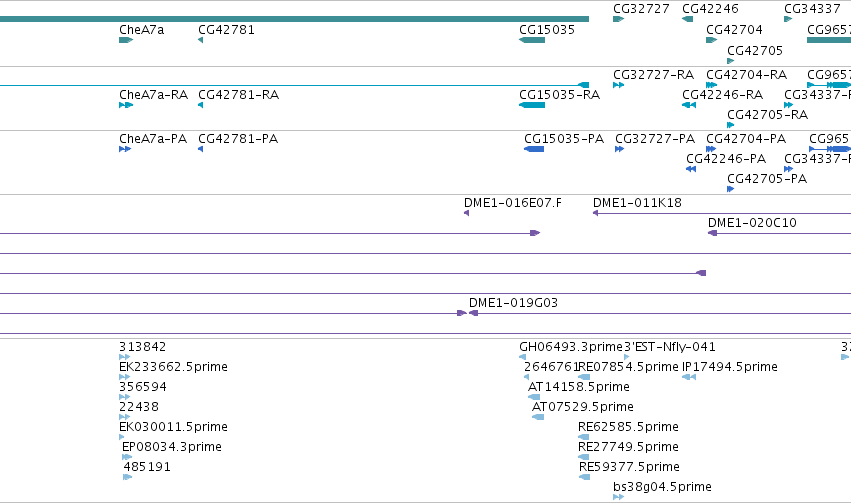Select the CG42246 gene arrow glyph

pyautogui.click(x=687, y=19)
